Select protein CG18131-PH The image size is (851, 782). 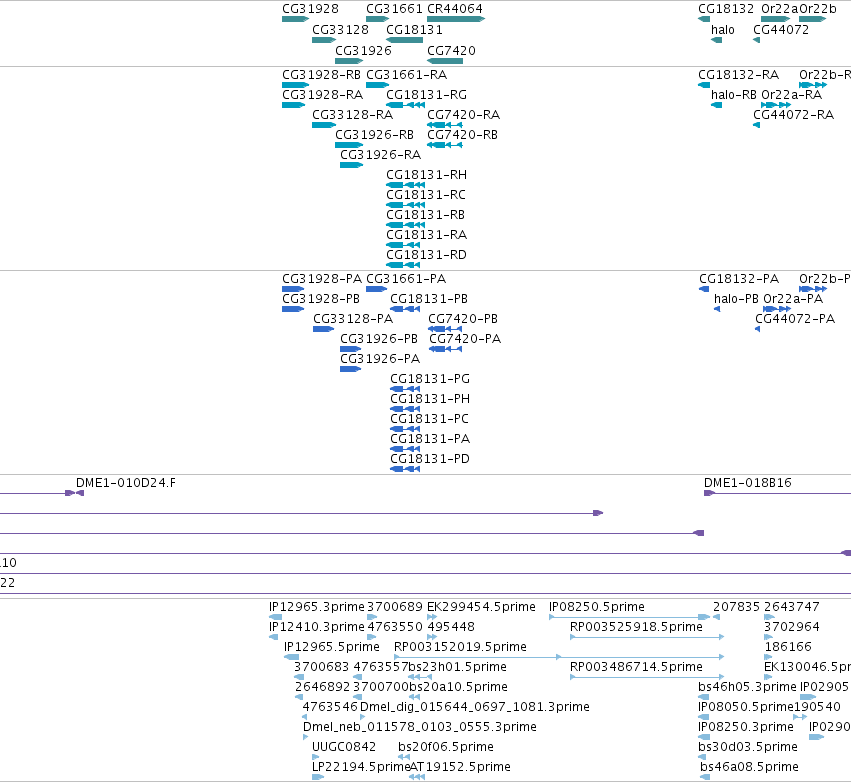405,409
